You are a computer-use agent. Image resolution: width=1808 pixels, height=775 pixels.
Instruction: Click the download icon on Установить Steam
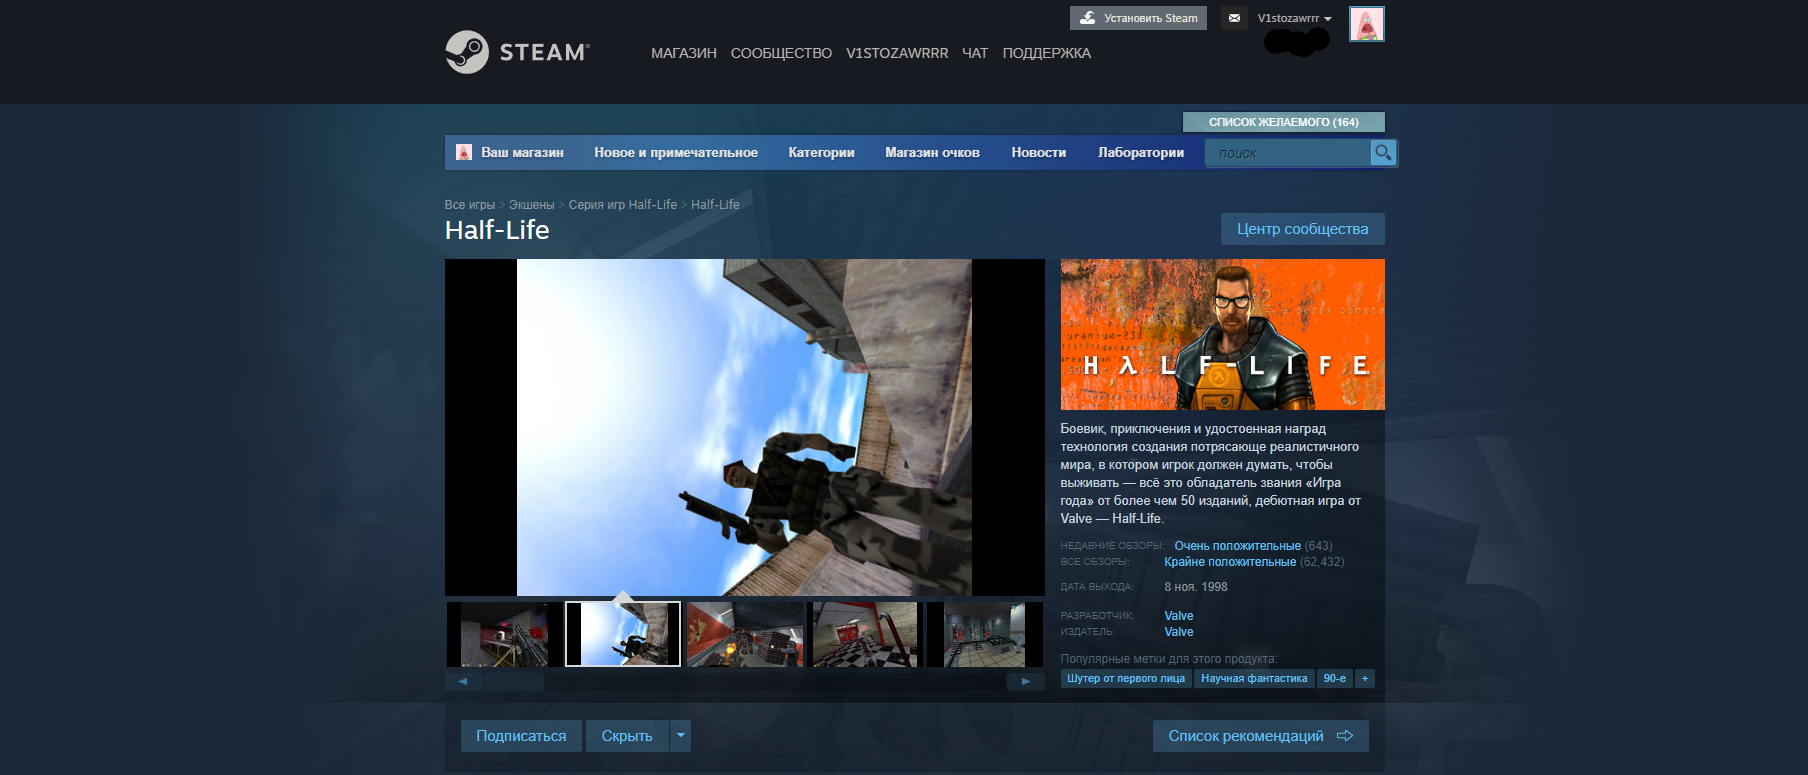click(x=1088, y=18)
